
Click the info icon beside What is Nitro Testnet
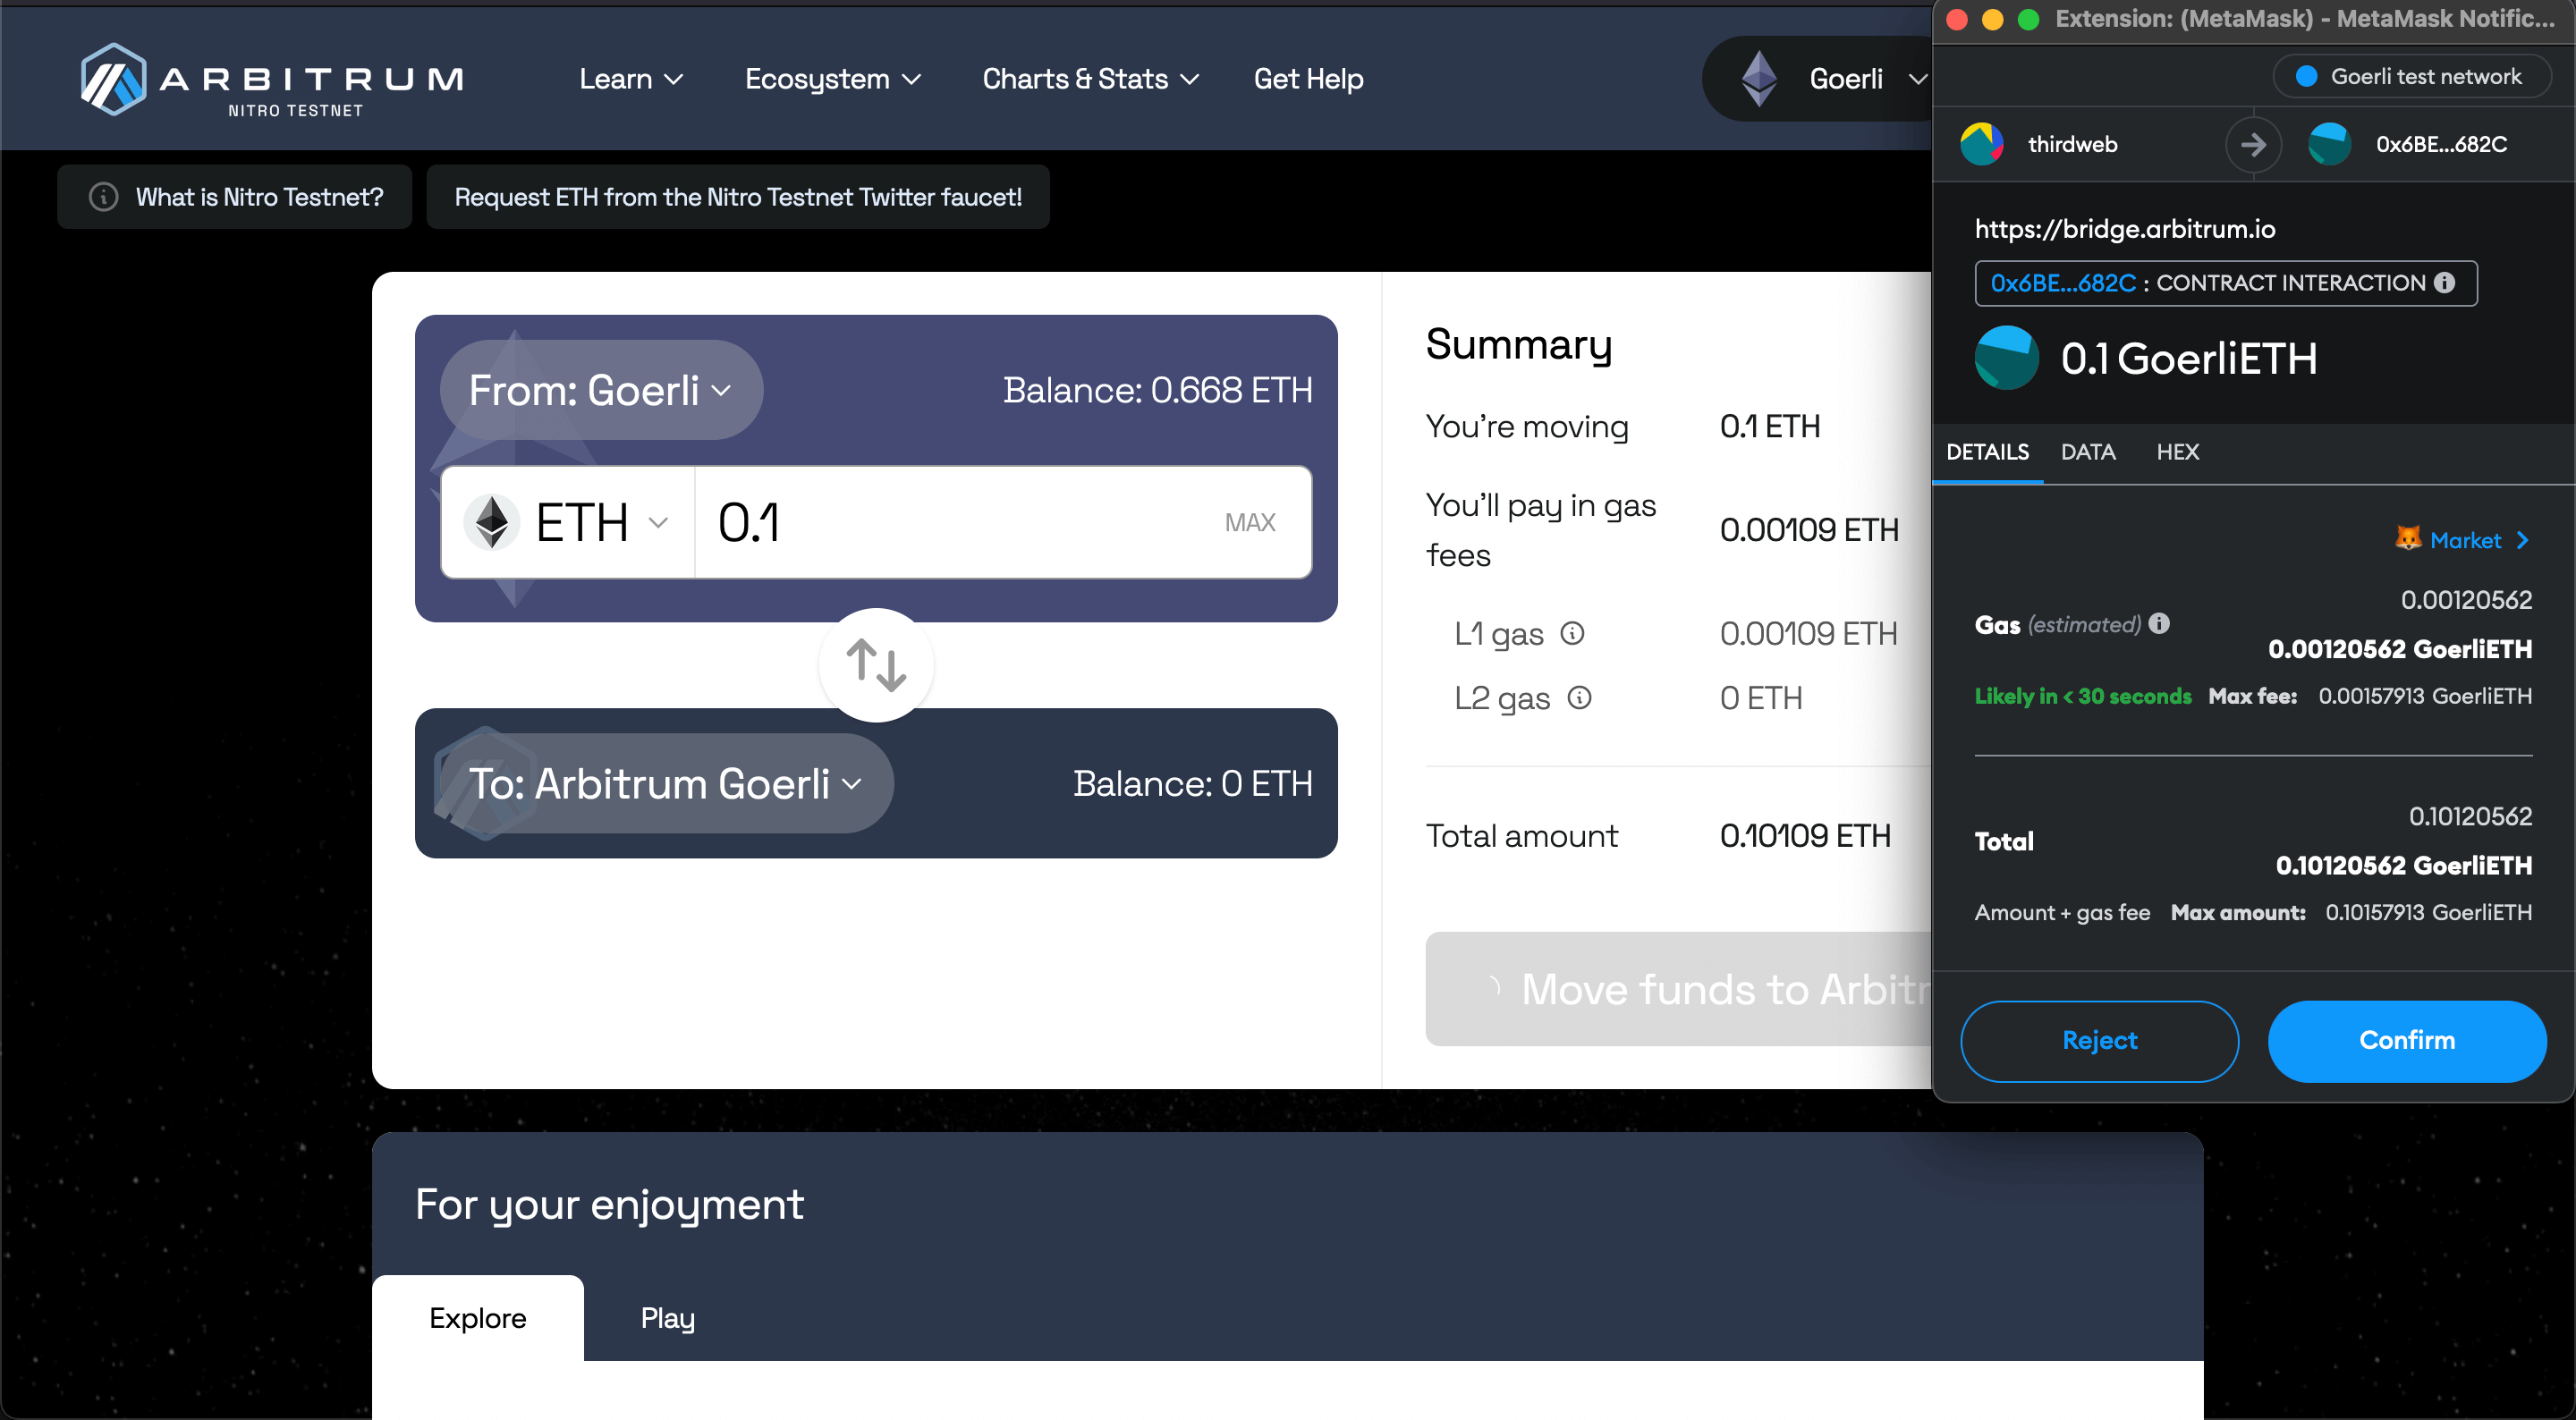pyautogui.click(x=104, y=197)
